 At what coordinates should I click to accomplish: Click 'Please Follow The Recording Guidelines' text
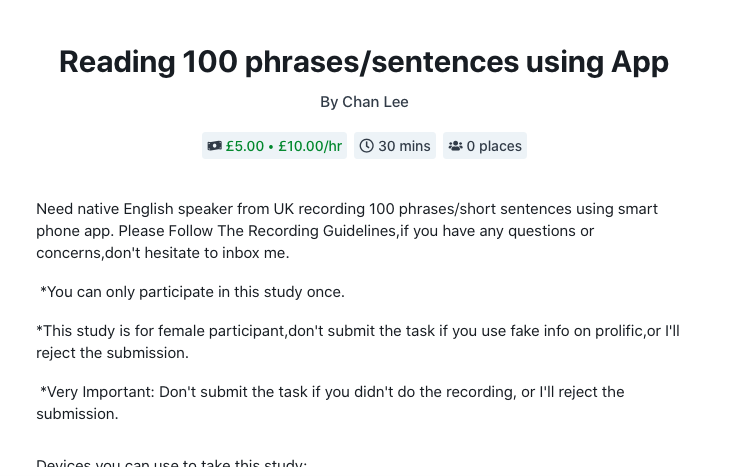point(257,231)
